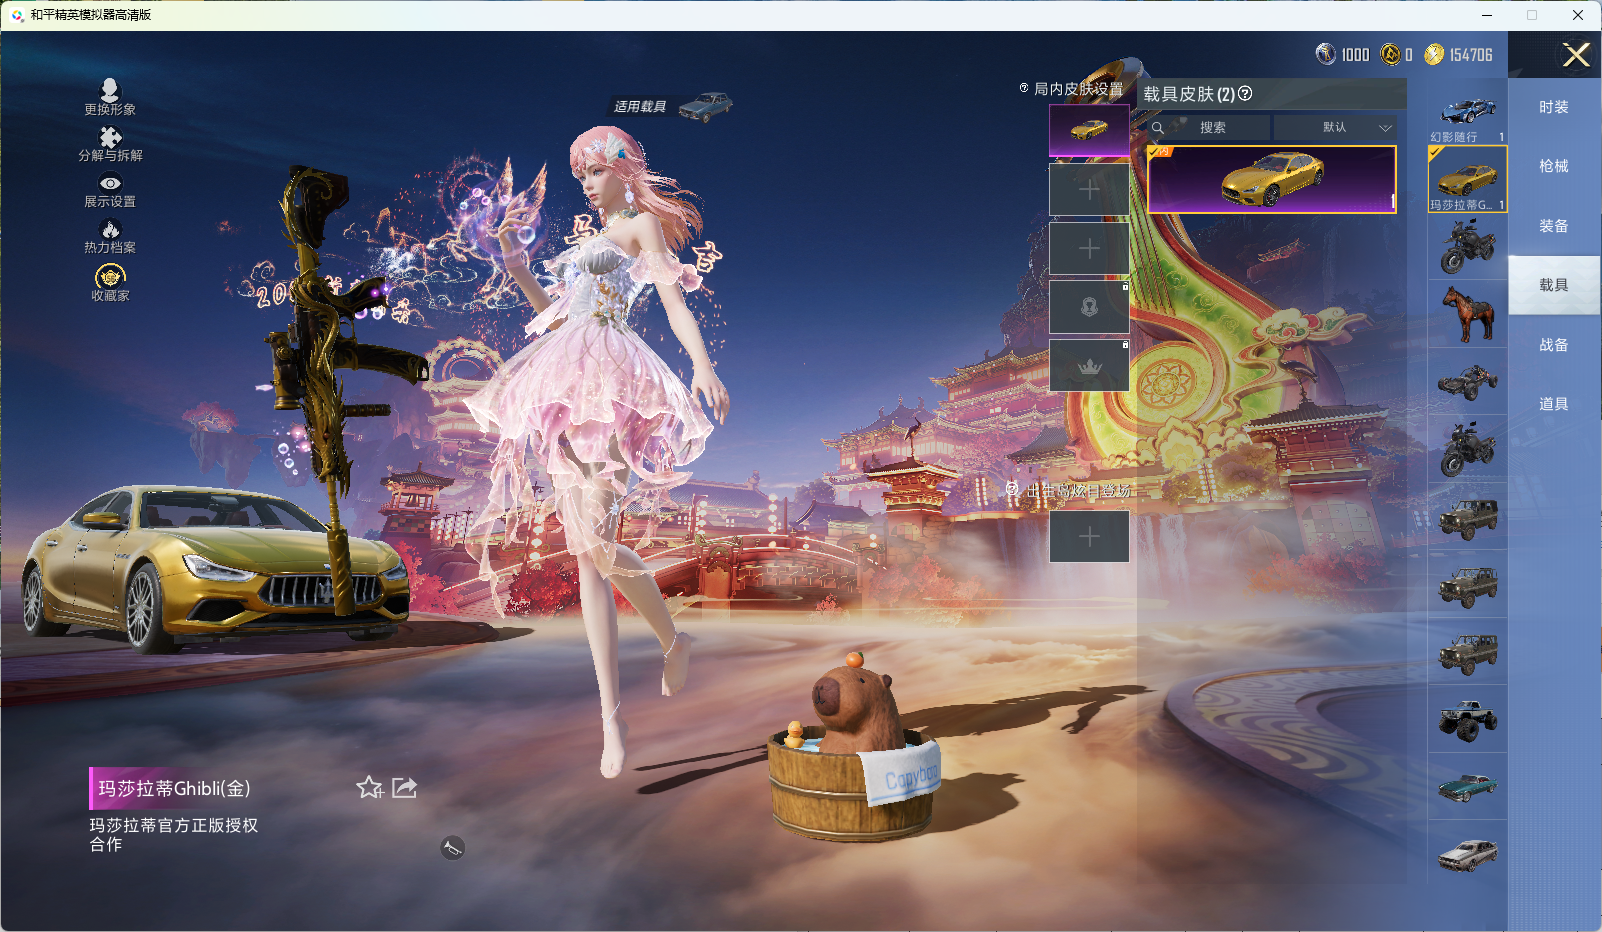Select the brown horse vehicle thumbnail
Screen dimensions: 1602x932
click(x=1467, y=314)
